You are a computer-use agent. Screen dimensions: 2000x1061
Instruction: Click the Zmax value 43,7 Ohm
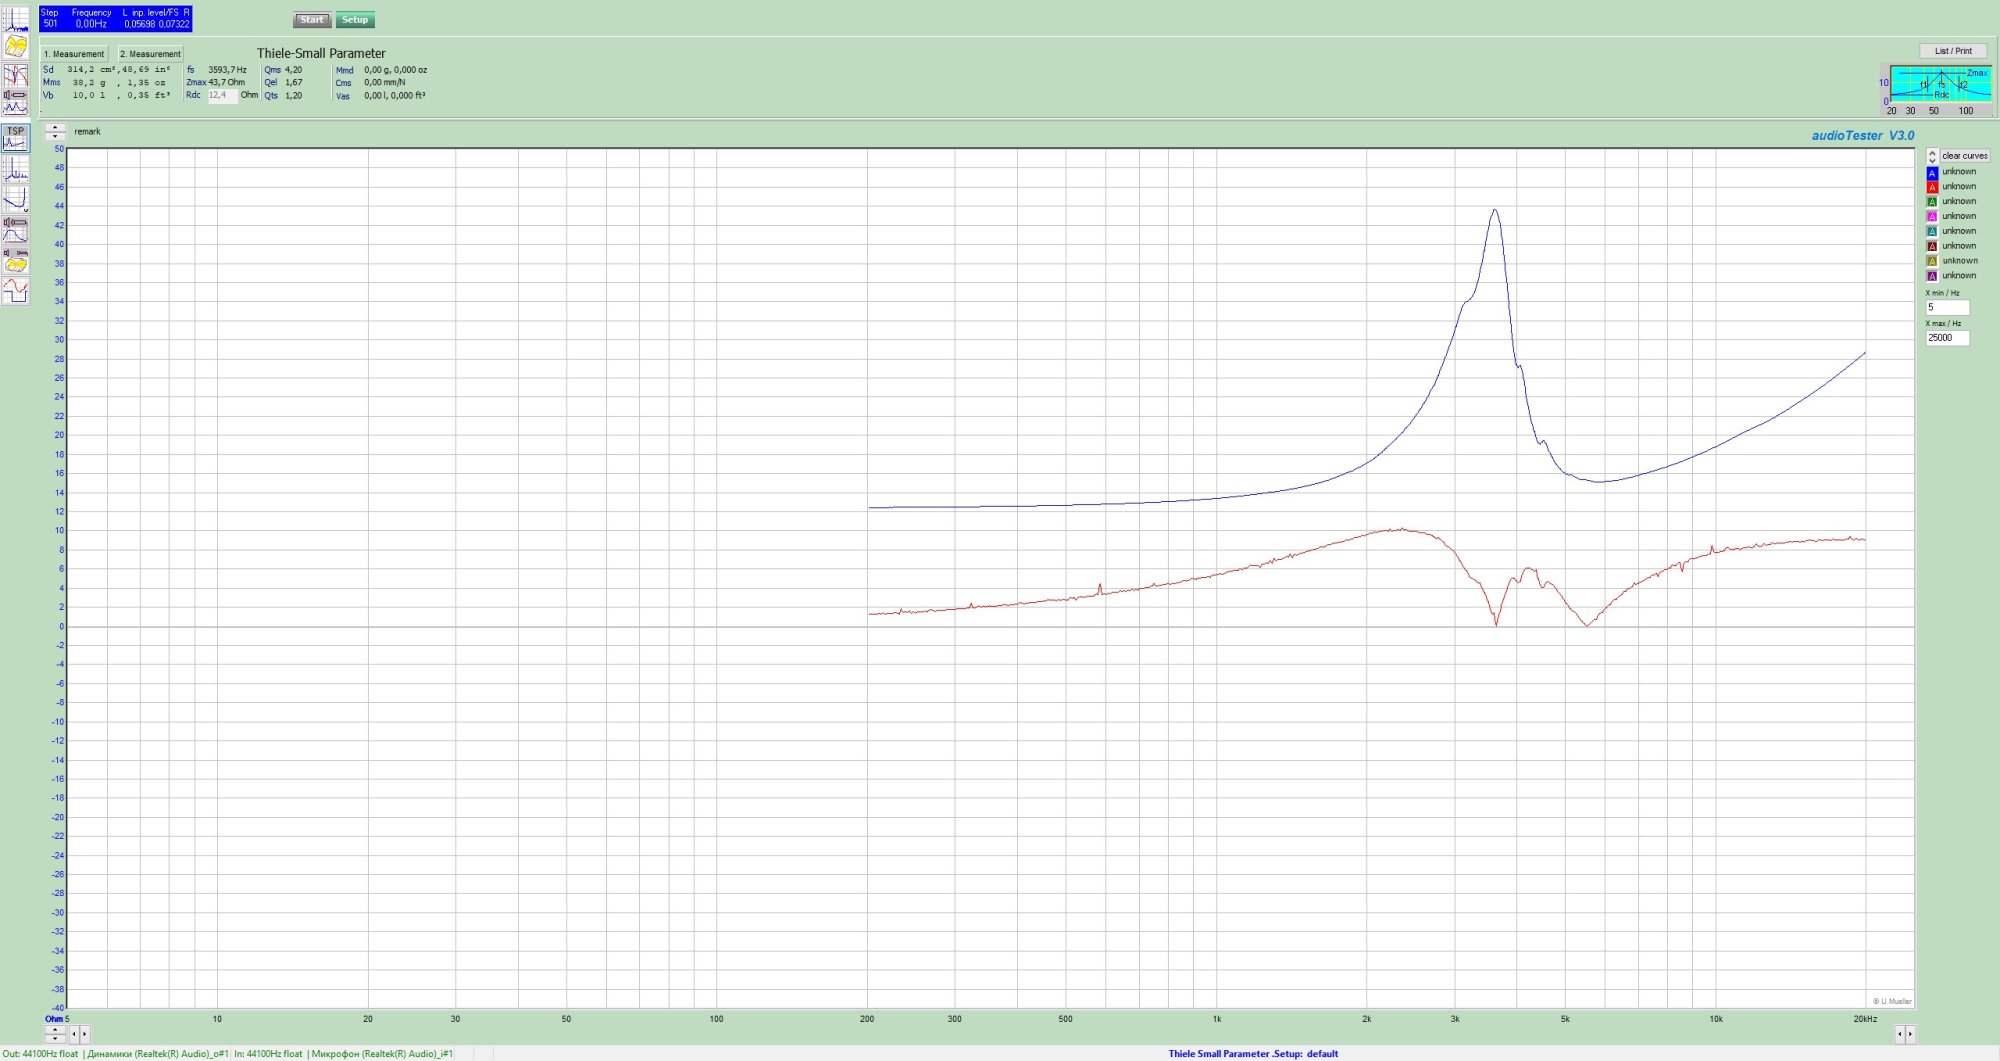pyautogui.click(x=226, y=83)
